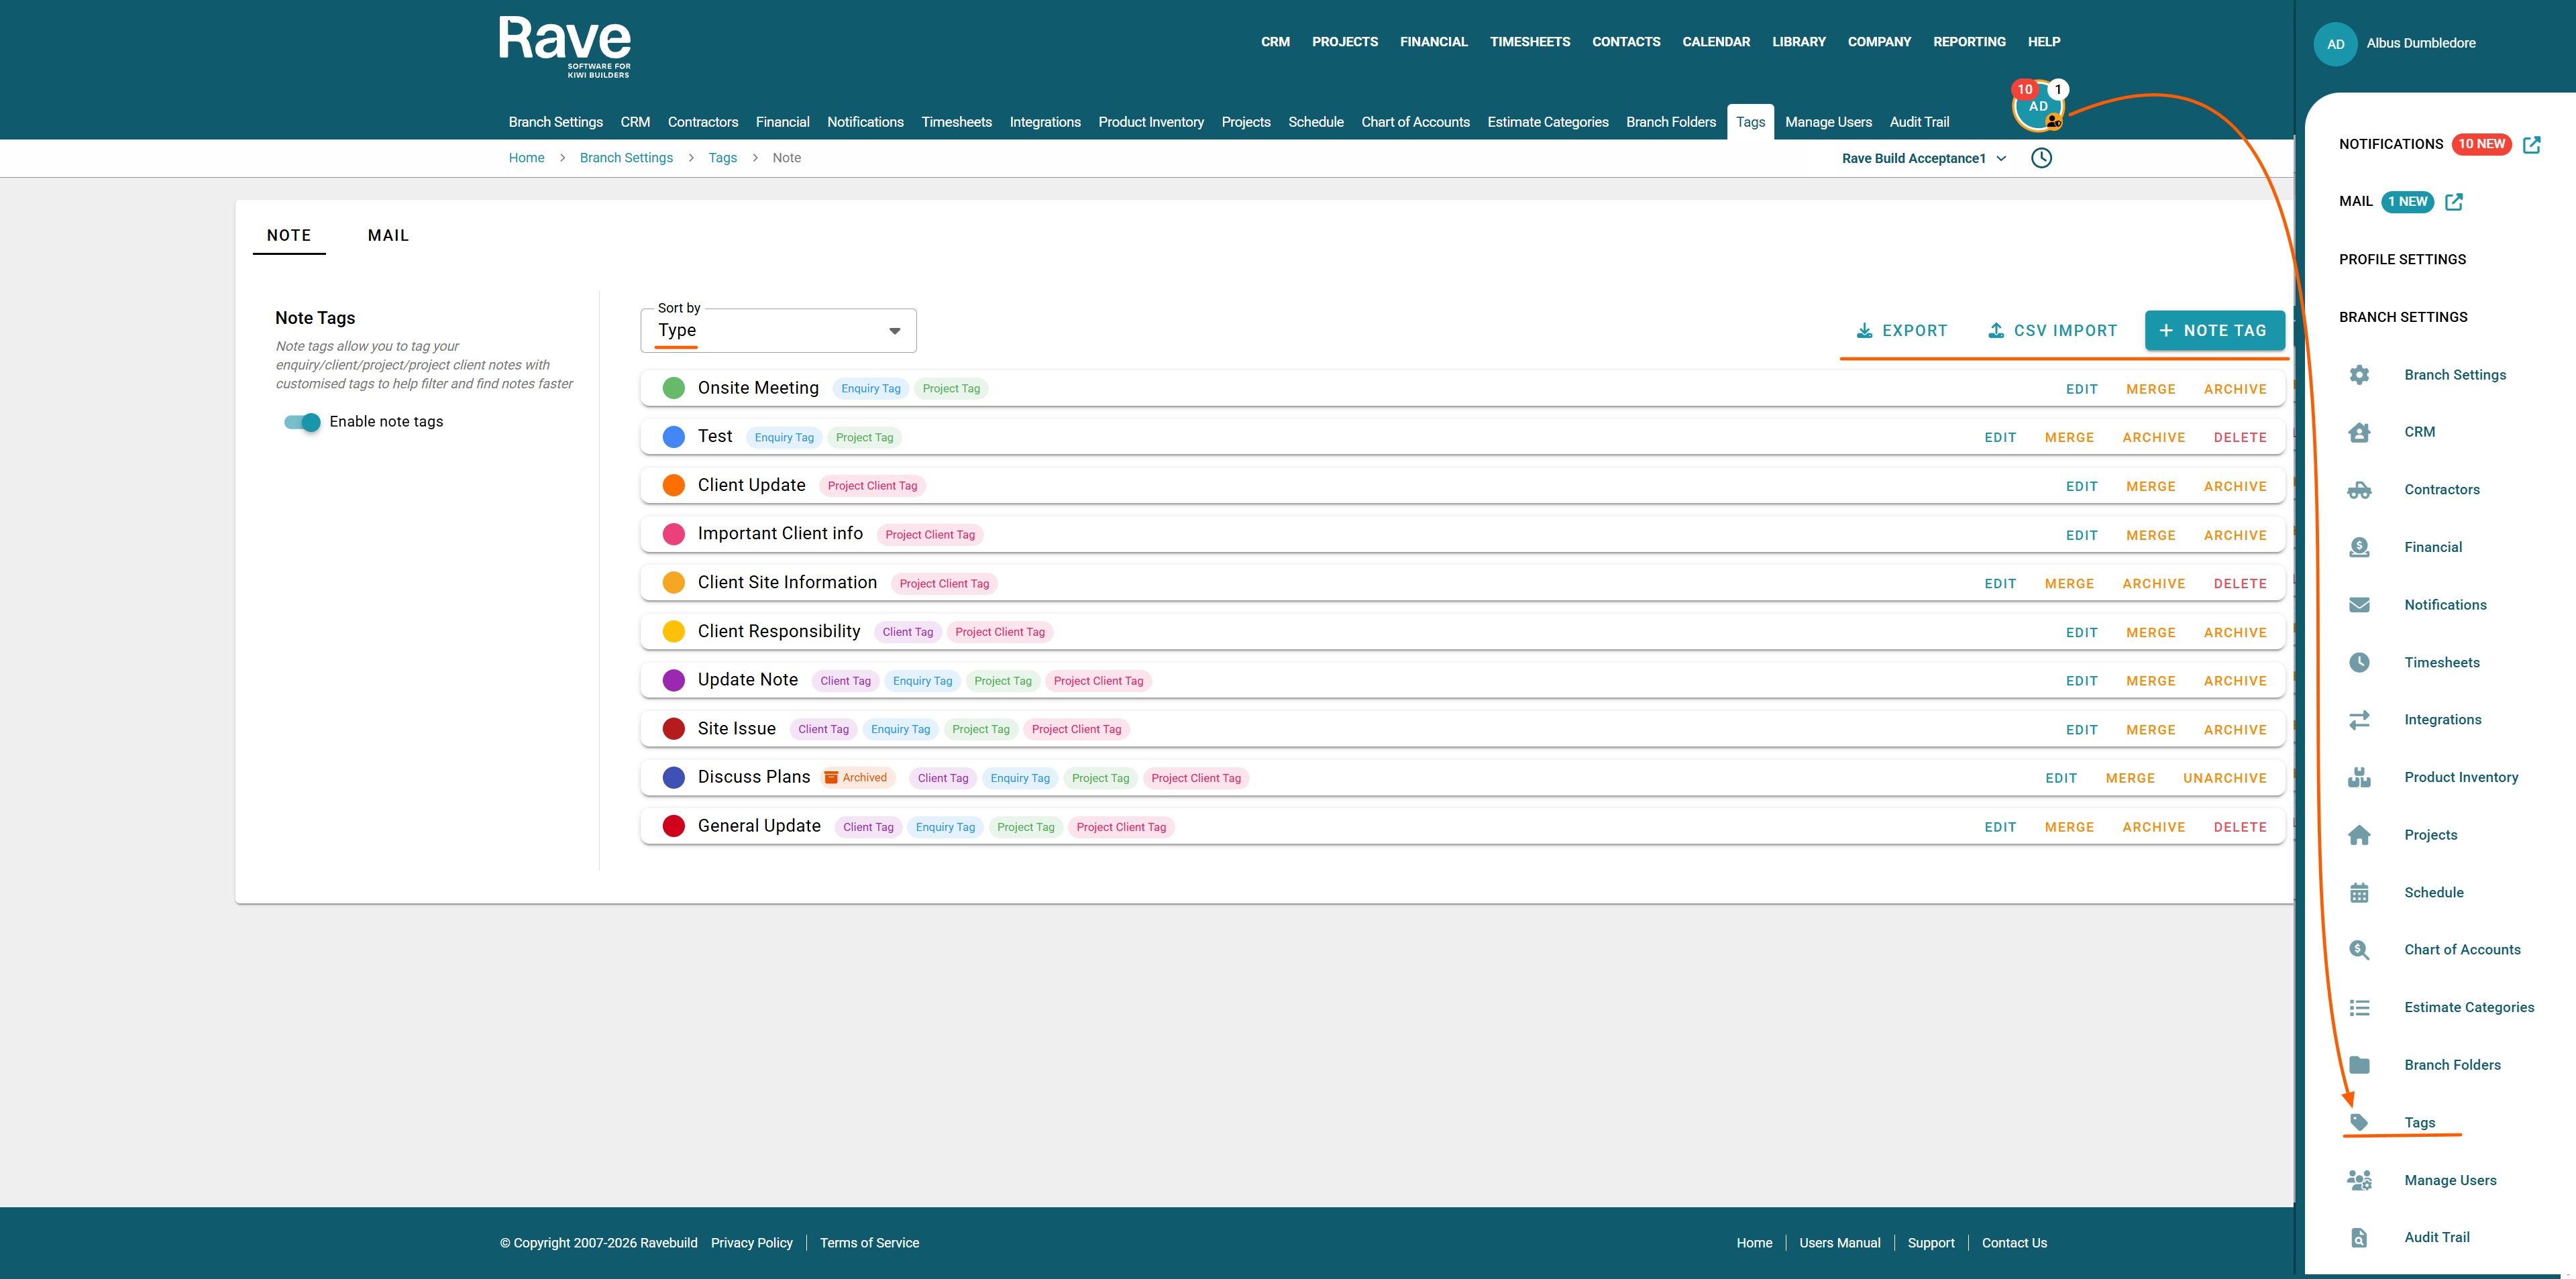Image resolution: width=2576 pixels, height=1279 pixels.
Task: Click the CSV IMPORT button
Action: [x=2052, y=331]
